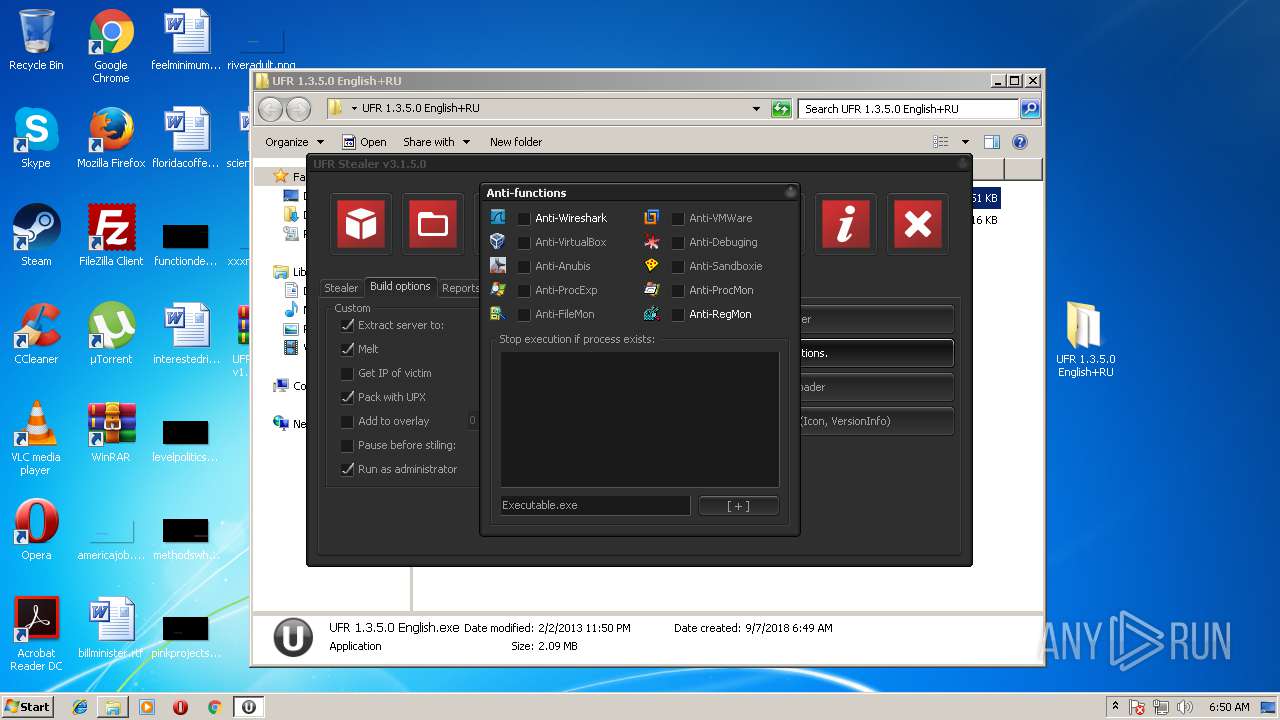The width and height of the screenshot is (1280, 720).
Task: Open UFR 1.3.5.0 English+RU desktop folder
Action: pos(1085,340)
